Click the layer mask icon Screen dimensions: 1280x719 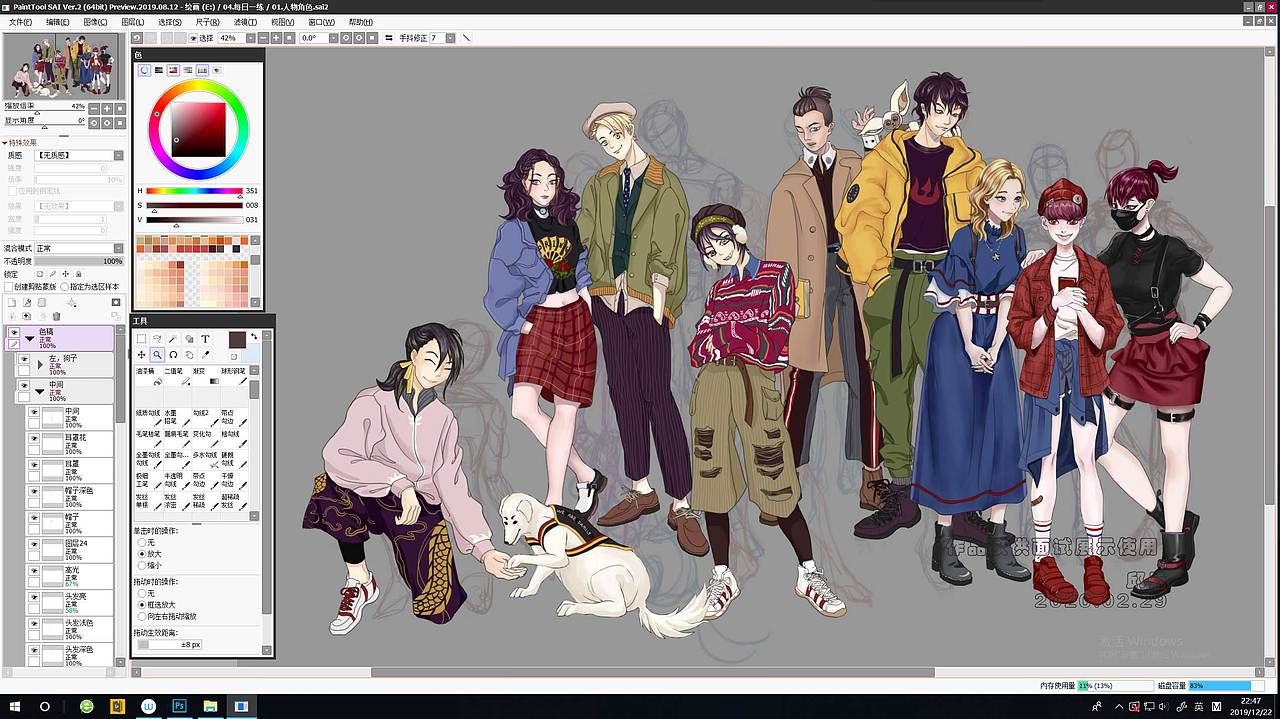tap(115, 302)
